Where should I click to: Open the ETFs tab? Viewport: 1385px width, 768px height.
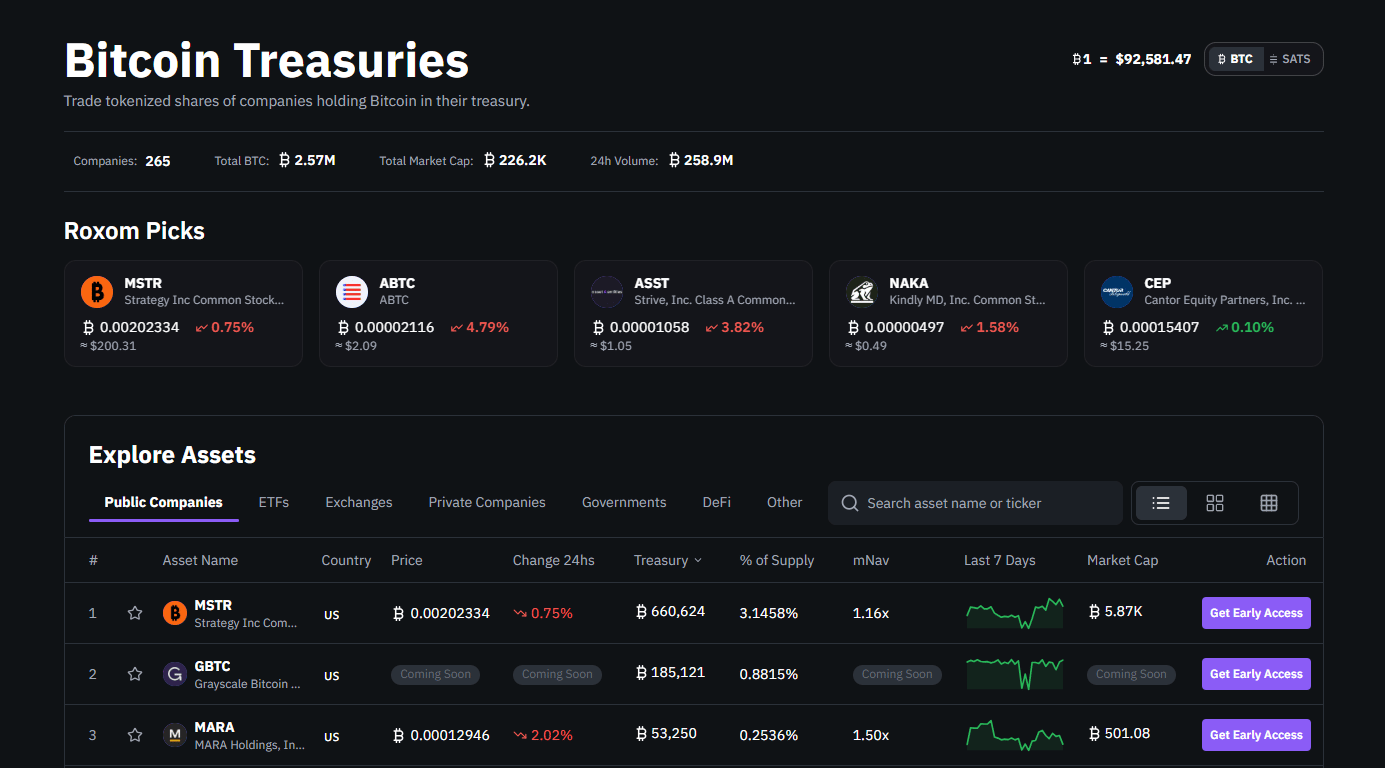click(x=274, y=502)
